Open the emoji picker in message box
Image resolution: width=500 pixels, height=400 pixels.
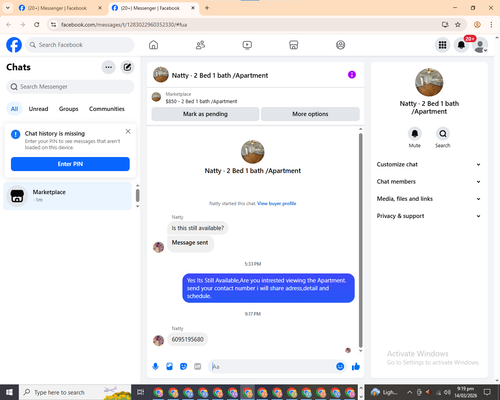click(340, 367)
